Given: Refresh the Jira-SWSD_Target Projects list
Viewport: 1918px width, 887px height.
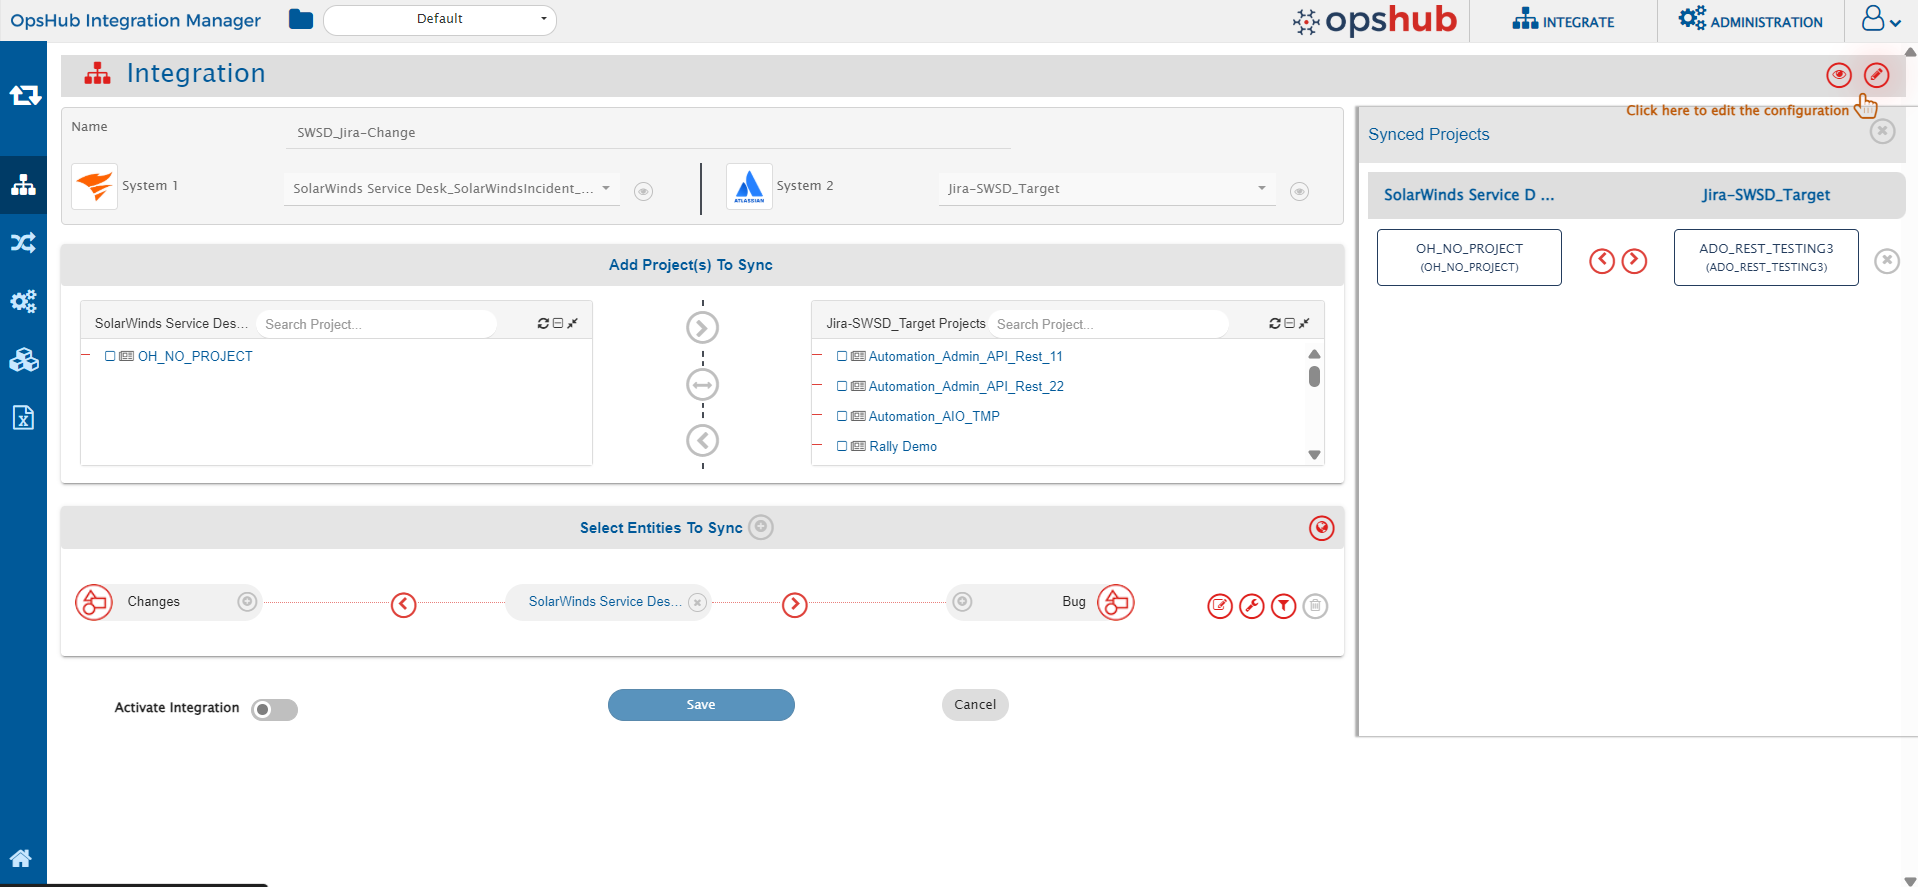Looking at the screenshot, I should [1274, 324].
